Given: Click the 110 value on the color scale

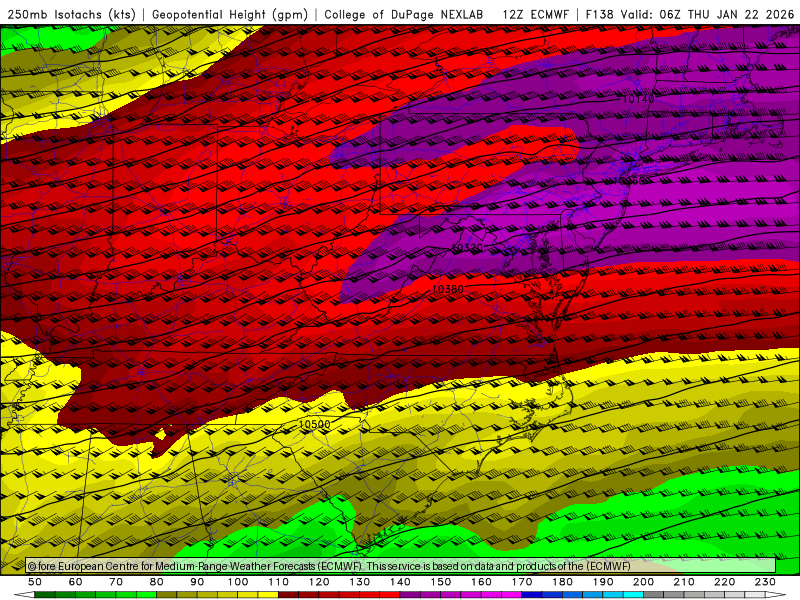Looking at the screenshot, I should pyautogui.click(x=278, y=582).
